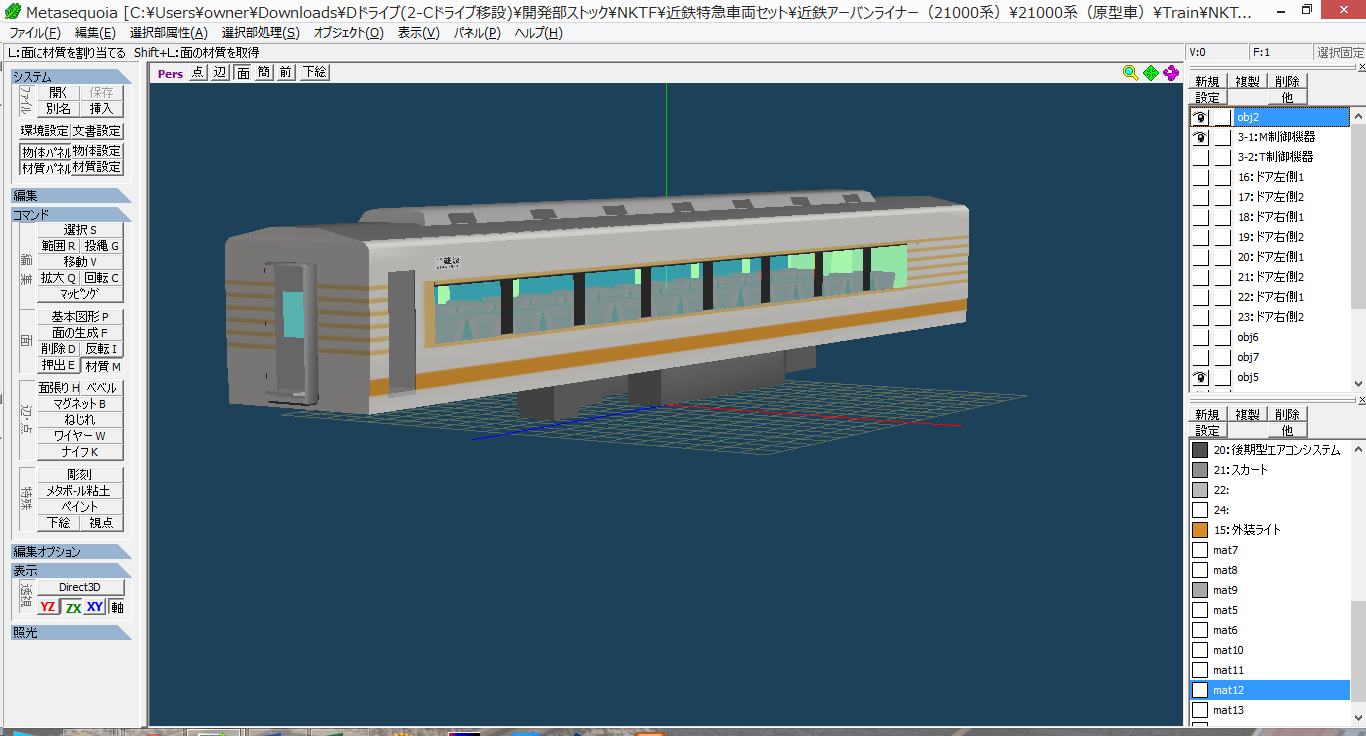Click object list scrollbar down arrow
This screenshot has width=1366, height=736.
point(1358,383)
